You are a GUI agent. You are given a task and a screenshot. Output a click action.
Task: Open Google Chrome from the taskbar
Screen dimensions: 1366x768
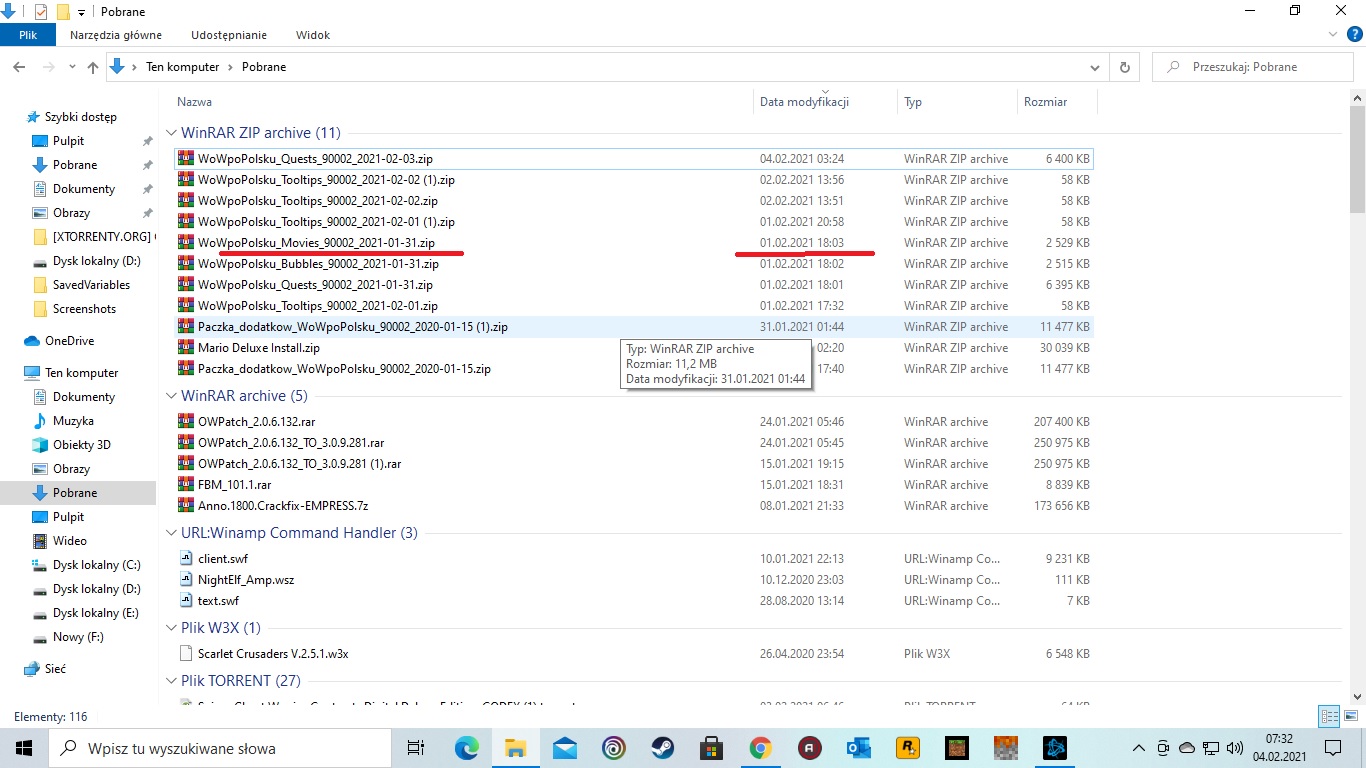tap(760, 748)
